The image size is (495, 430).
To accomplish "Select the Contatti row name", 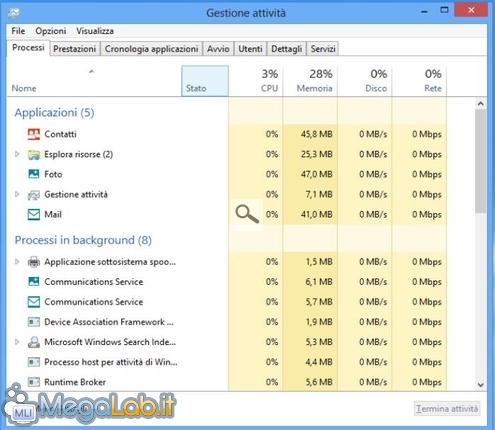I will tap(60, 134).
